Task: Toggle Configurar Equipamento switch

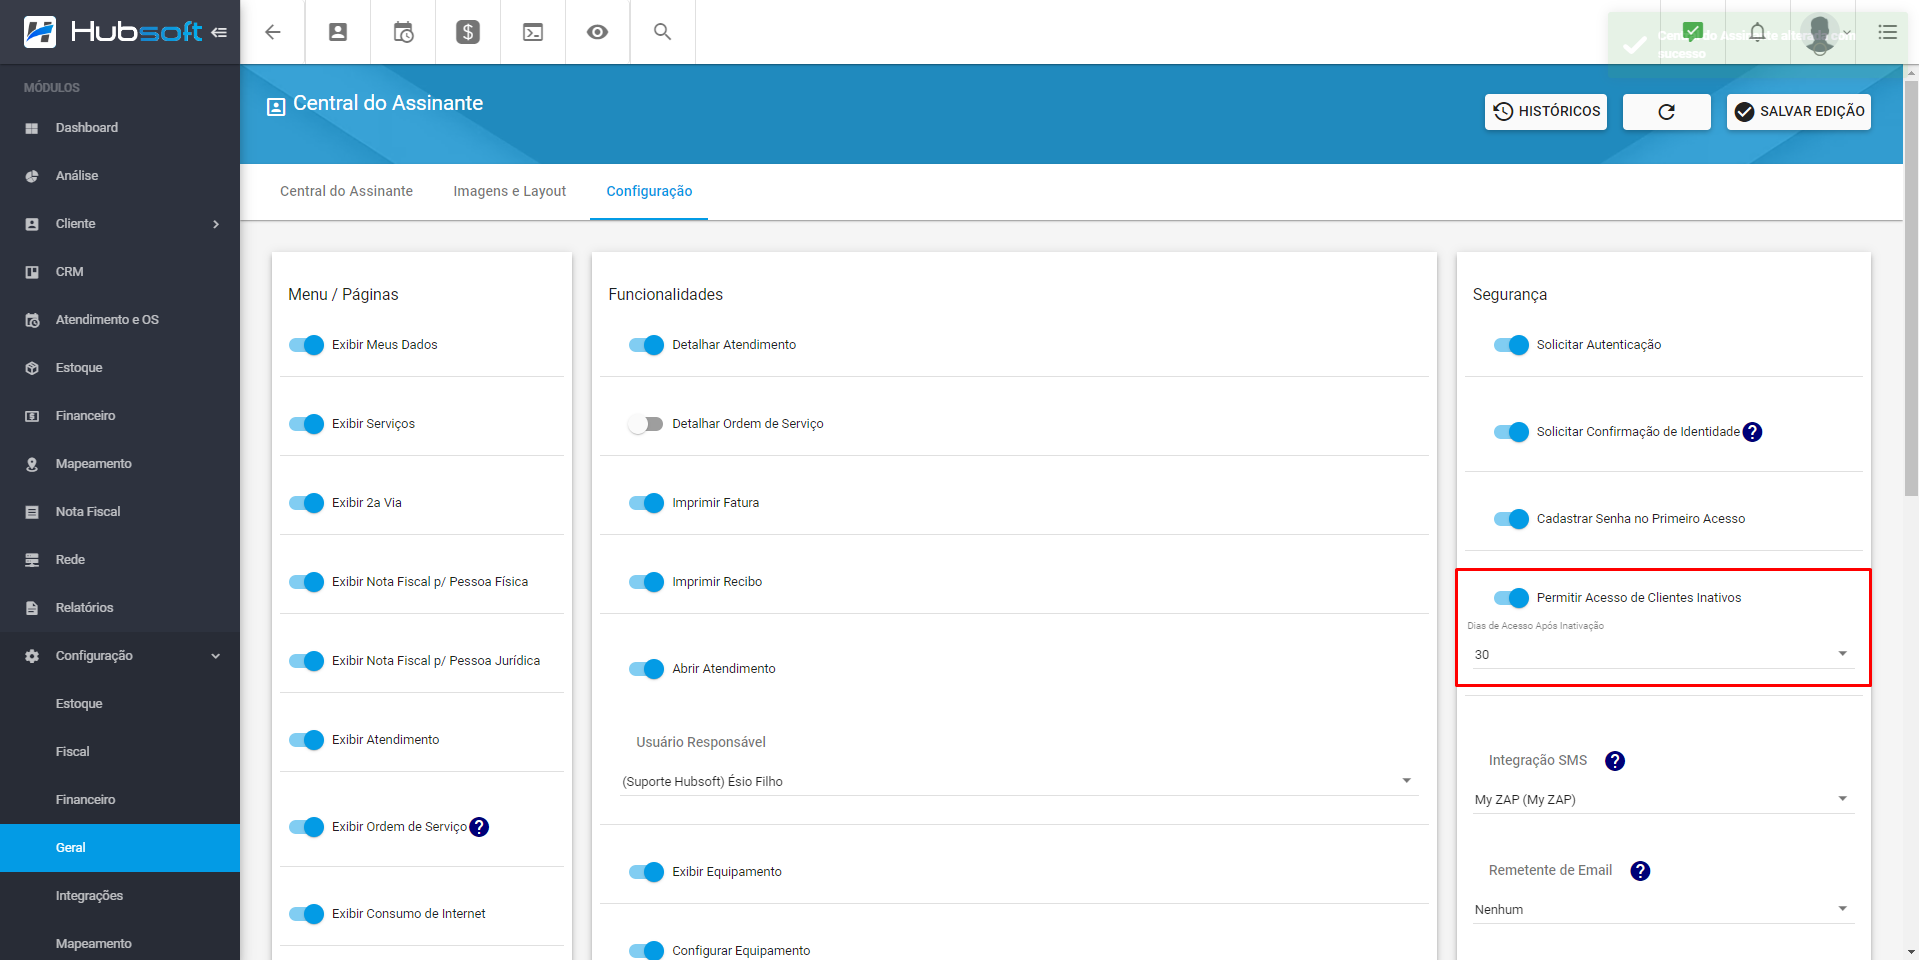Action: [x=646, y=951]
